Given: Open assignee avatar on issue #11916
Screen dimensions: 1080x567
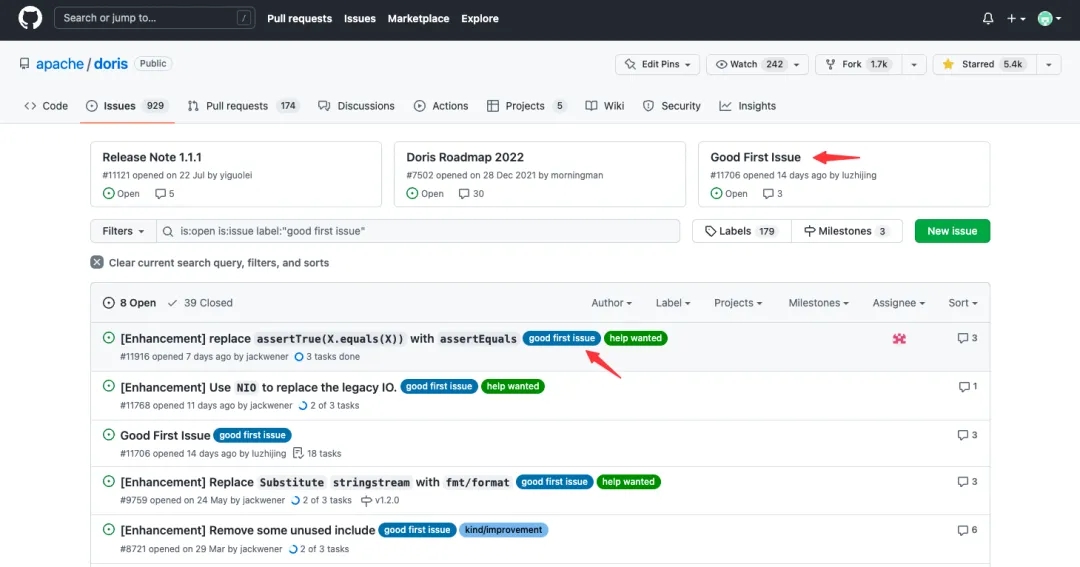Looking at the screenshot, I should (899, 338).
